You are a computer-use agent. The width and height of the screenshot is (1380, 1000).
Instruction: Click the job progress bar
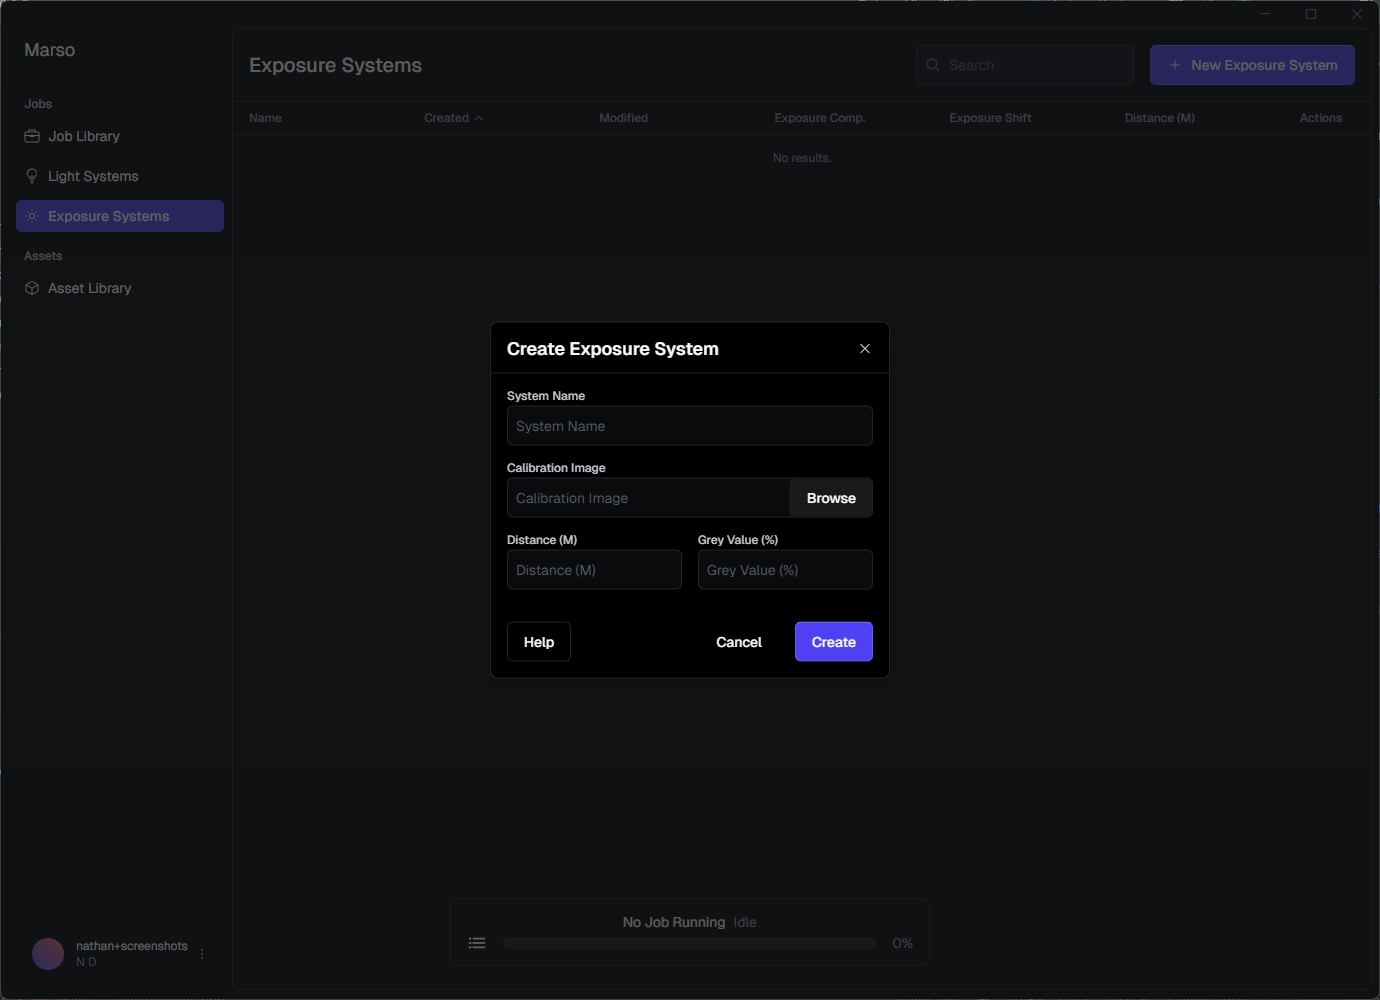pyautogui.click(x=689, y=943)
